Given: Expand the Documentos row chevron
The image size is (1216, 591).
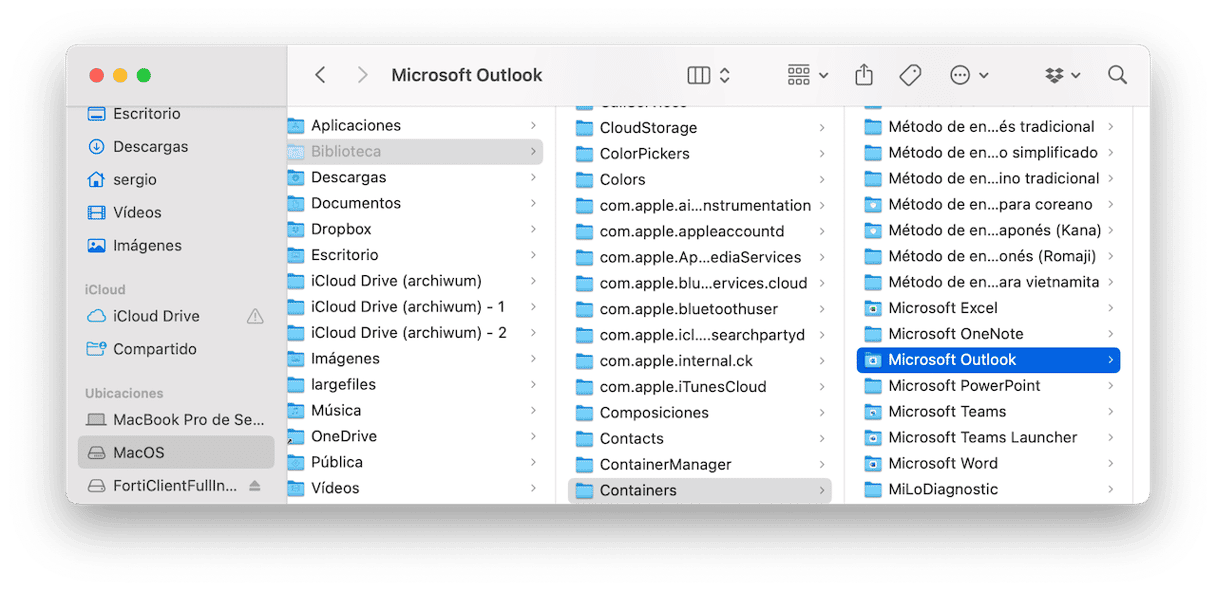Looking at the screenshot, I should point(534,204).
